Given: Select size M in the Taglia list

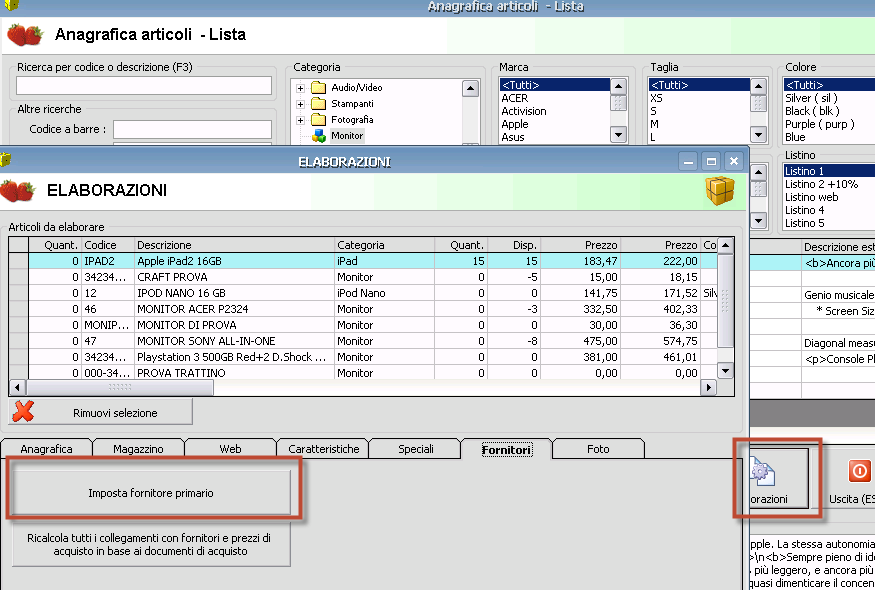Looking at the screenshot, I should pyautogui.click(x=699, y=124).
